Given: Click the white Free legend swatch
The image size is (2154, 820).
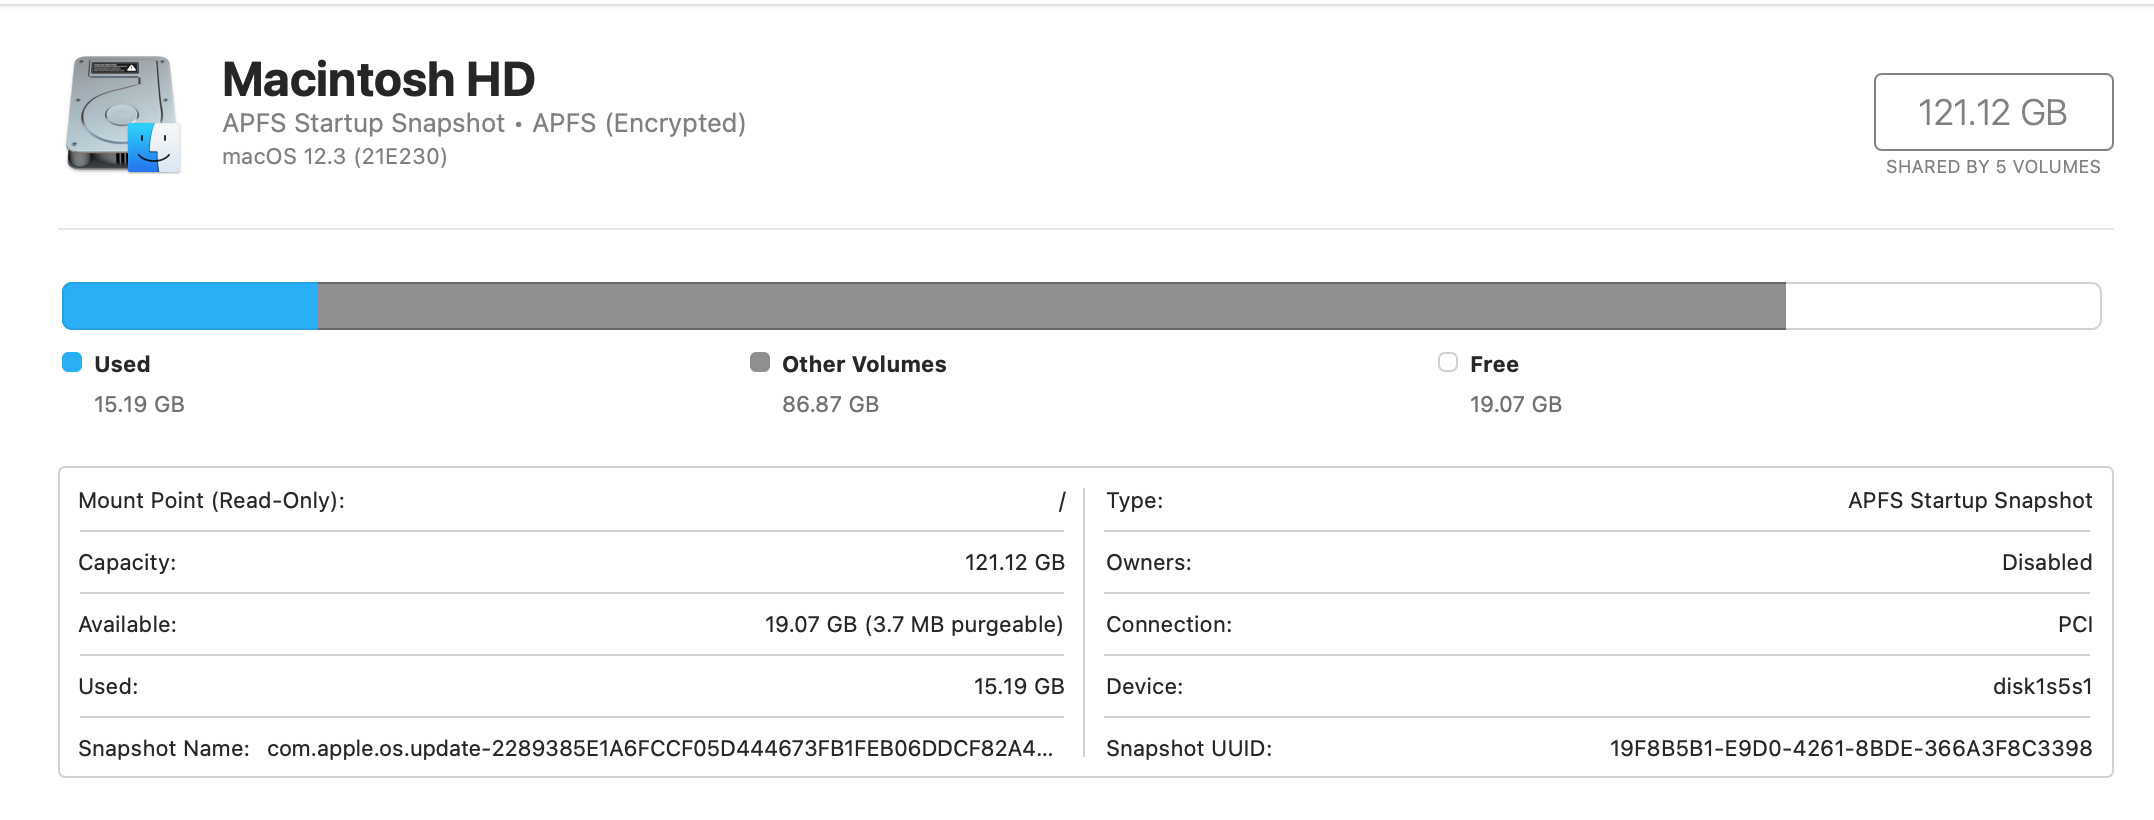Looking at the screenshot, I should [1448, 362].
